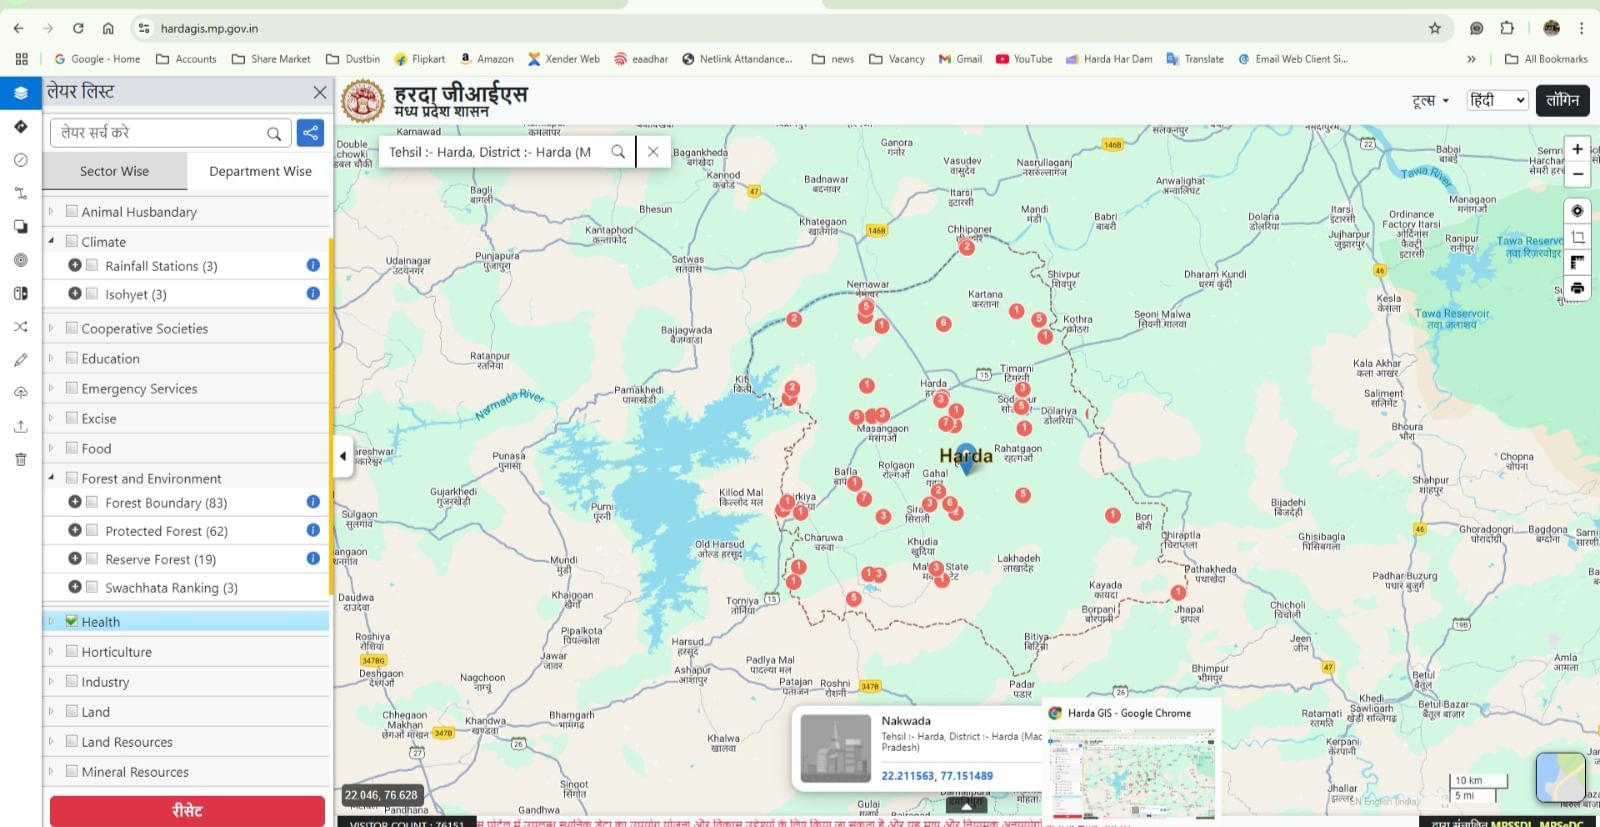Open the overlay squares tool in sidebar
Viewport: 1600px width, 827px height.
(x=20, y=227)
